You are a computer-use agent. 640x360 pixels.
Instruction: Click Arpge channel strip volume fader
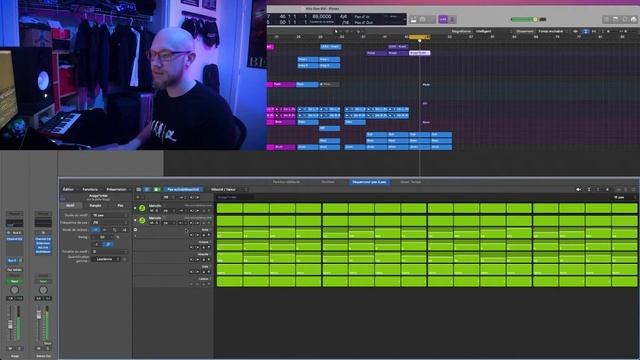[10, 324]
